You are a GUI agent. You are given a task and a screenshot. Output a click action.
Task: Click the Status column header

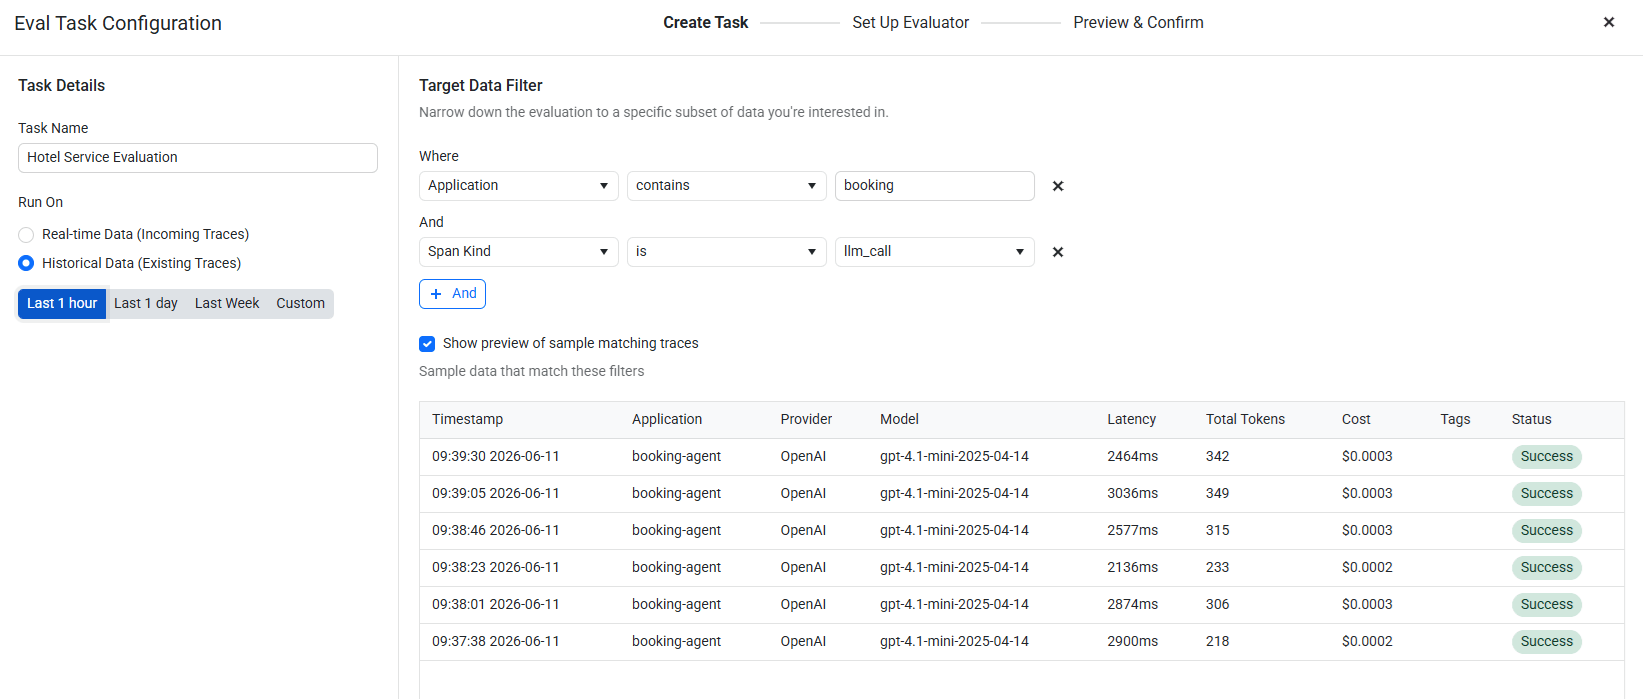[1532, 420]
